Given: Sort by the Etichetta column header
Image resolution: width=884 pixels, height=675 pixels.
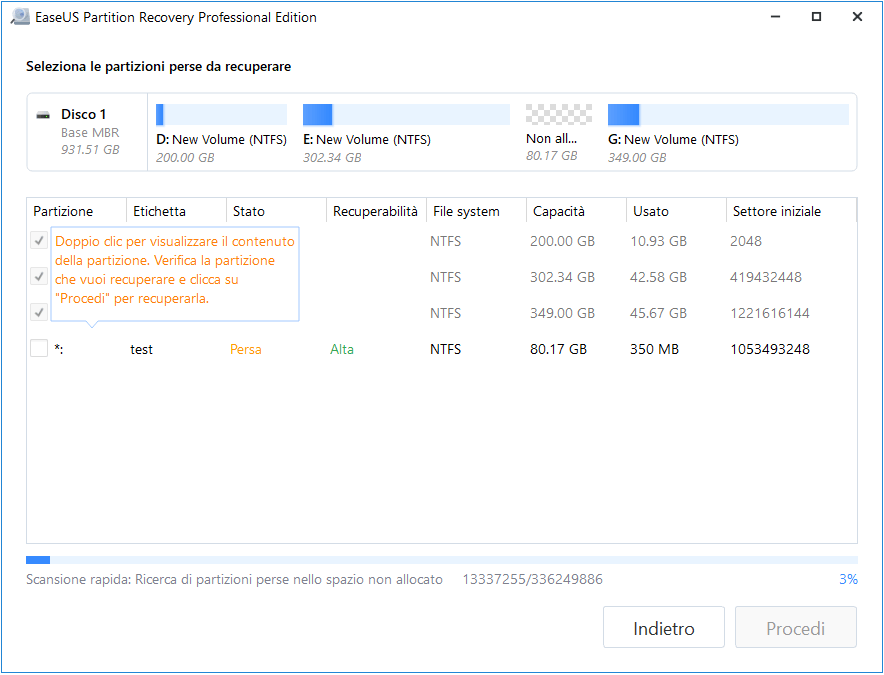Looking at the screenshot, I should pos(176,211).
